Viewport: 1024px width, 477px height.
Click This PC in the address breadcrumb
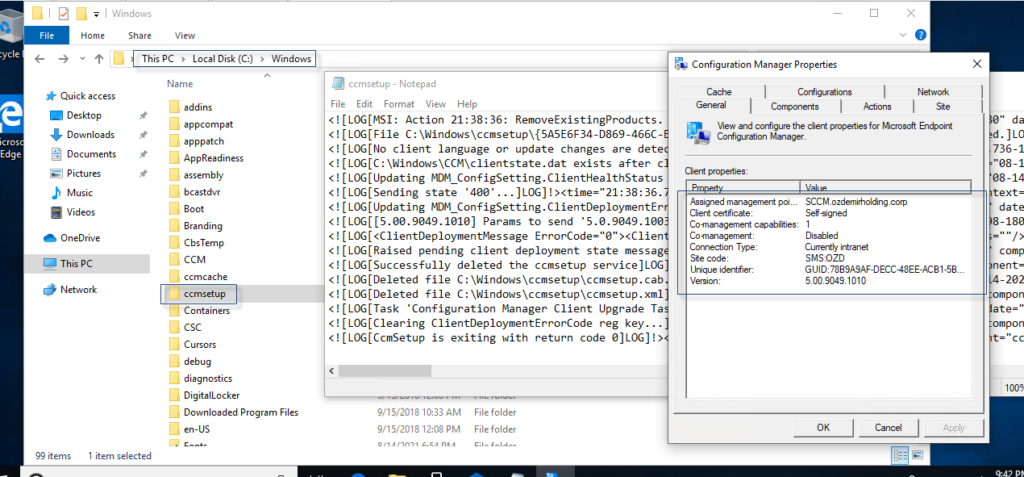coord(159,59)
